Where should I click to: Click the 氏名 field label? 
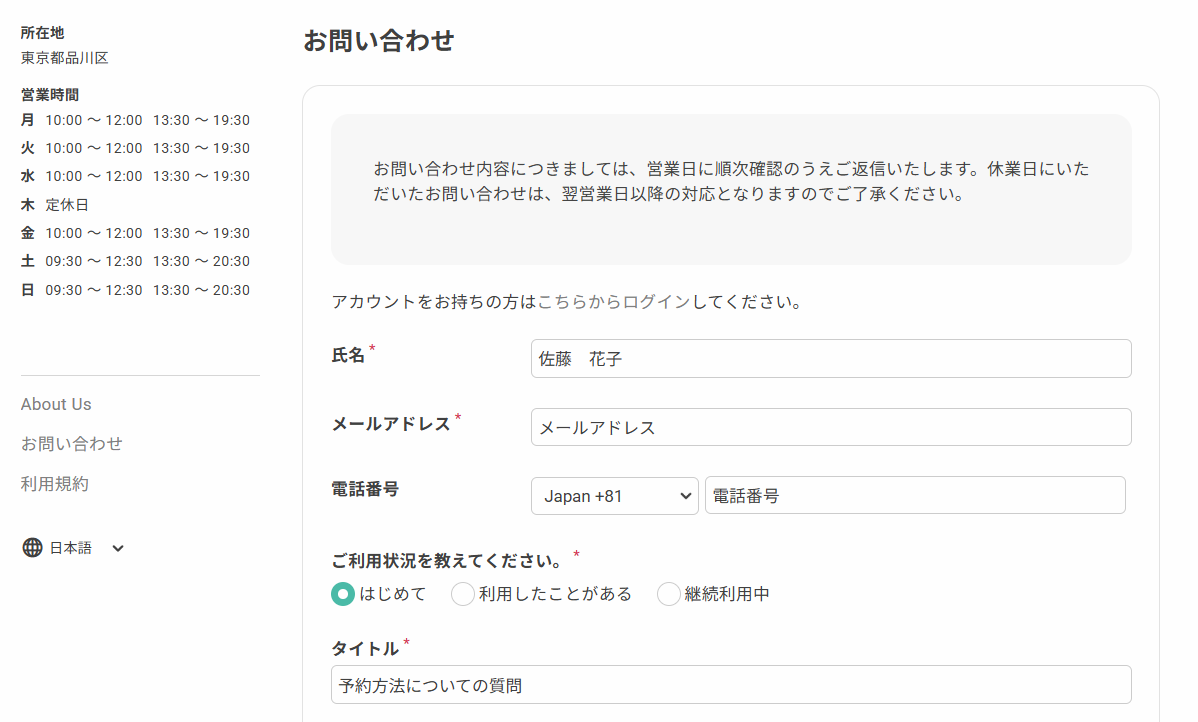348,355
